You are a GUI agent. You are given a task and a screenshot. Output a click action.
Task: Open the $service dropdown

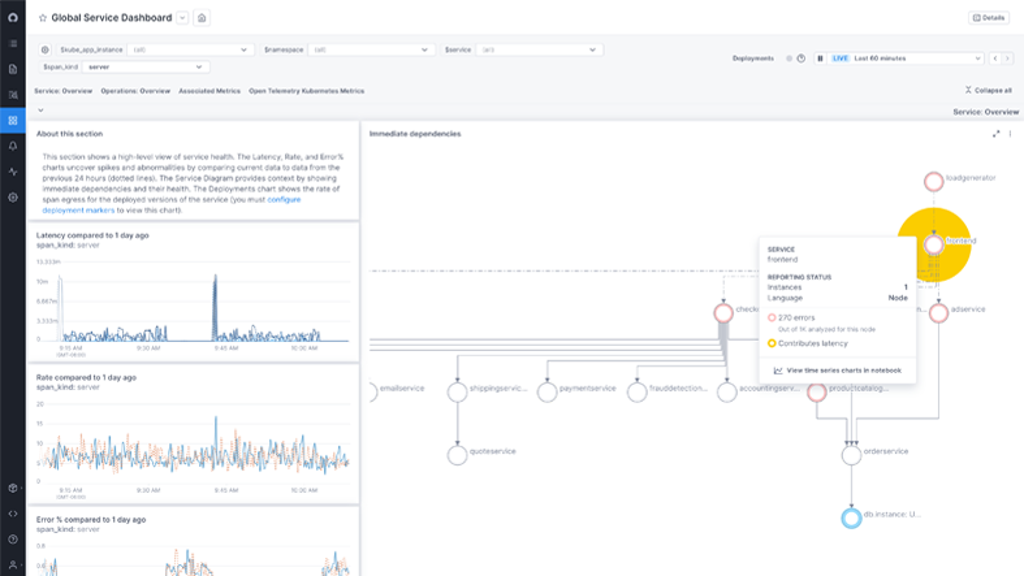coord(538,50)
